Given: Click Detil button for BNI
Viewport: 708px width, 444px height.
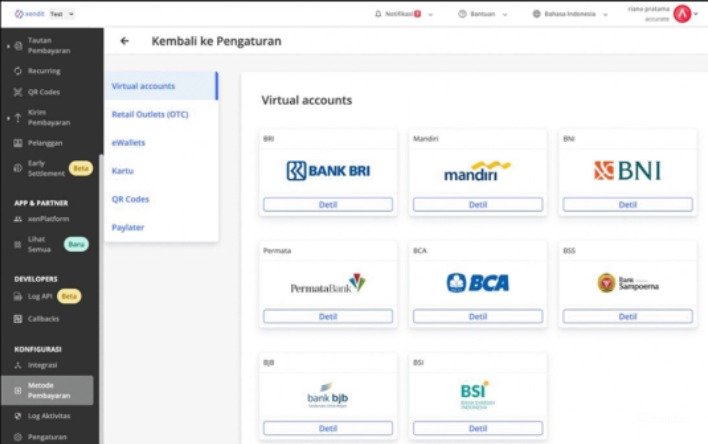Looking at the screenshot, I should click(628, 205).
